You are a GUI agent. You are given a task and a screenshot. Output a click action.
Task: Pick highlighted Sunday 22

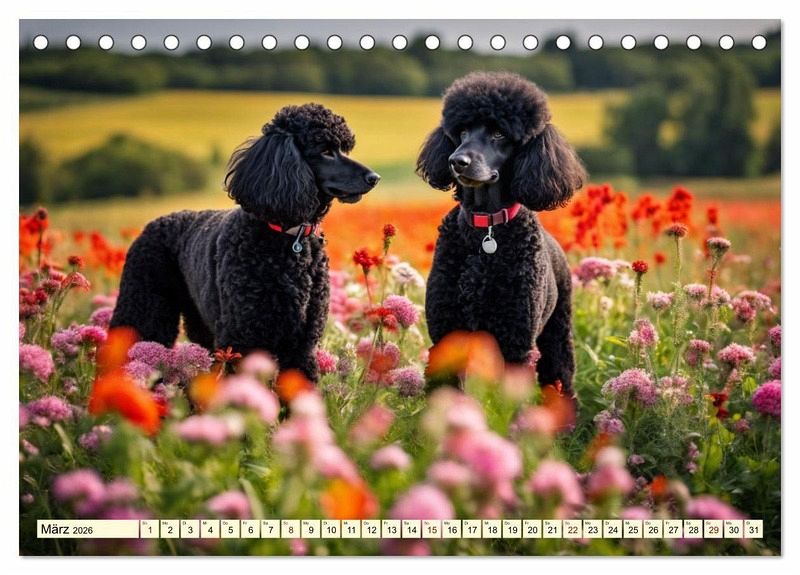click(x=573, y=529)
